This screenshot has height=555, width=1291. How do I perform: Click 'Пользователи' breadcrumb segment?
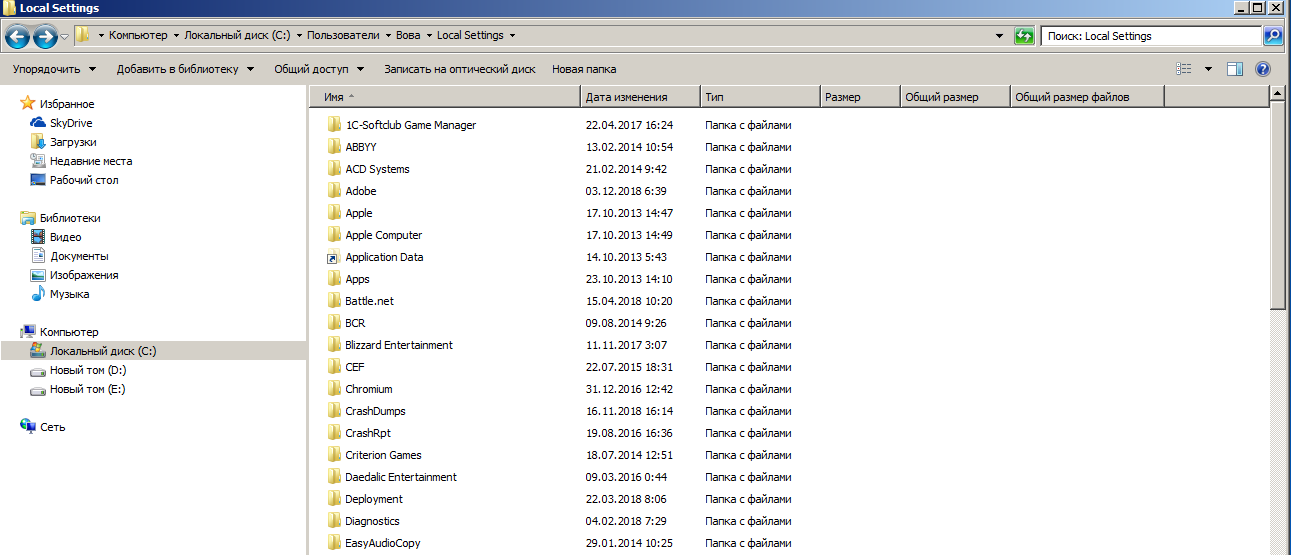[x=343, y=35]
